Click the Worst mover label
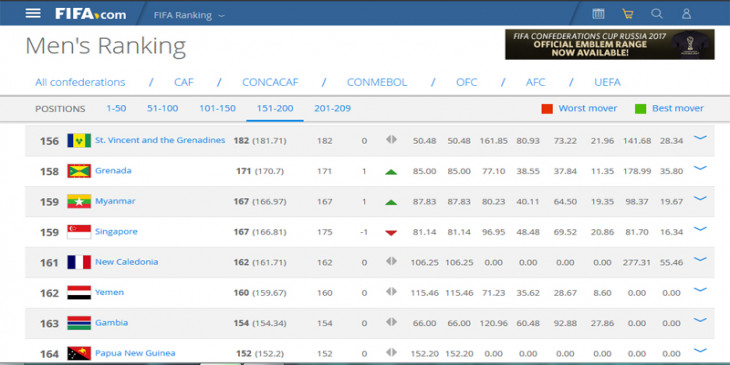This screenshot has height=365, width=730. (588, 108)
